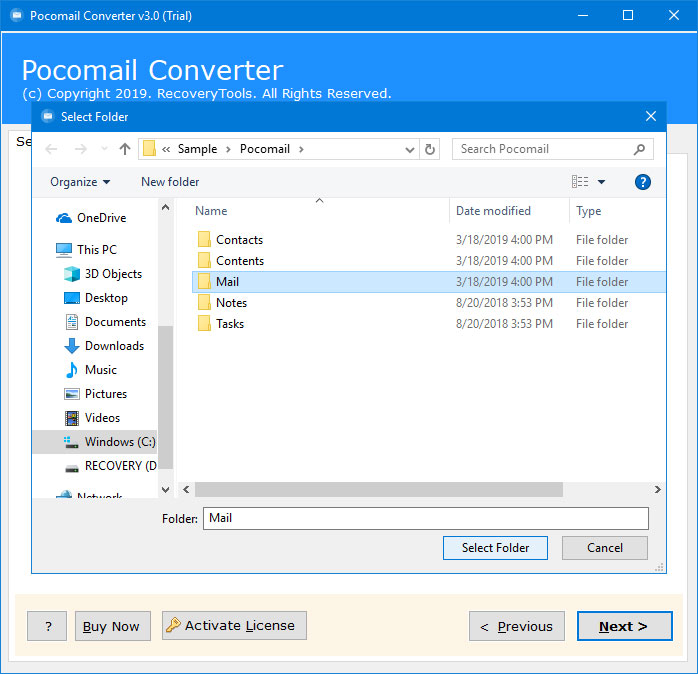Go up one folder level

coord(125,149)
